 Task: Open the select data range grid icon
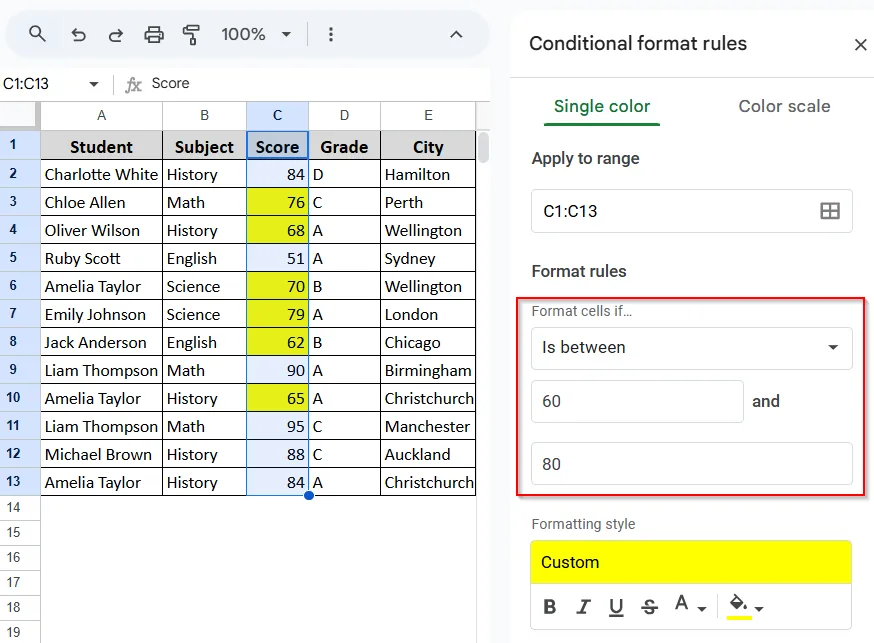830,211
